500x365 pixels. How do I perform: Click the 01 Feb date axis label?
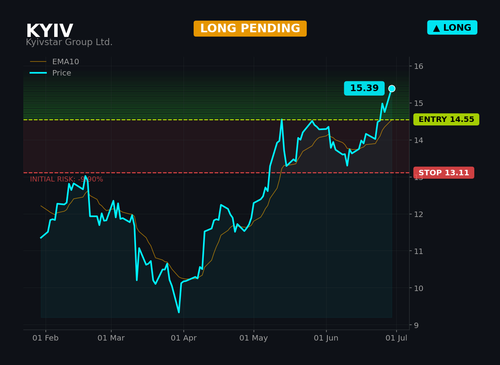click(x=45, y=338)
